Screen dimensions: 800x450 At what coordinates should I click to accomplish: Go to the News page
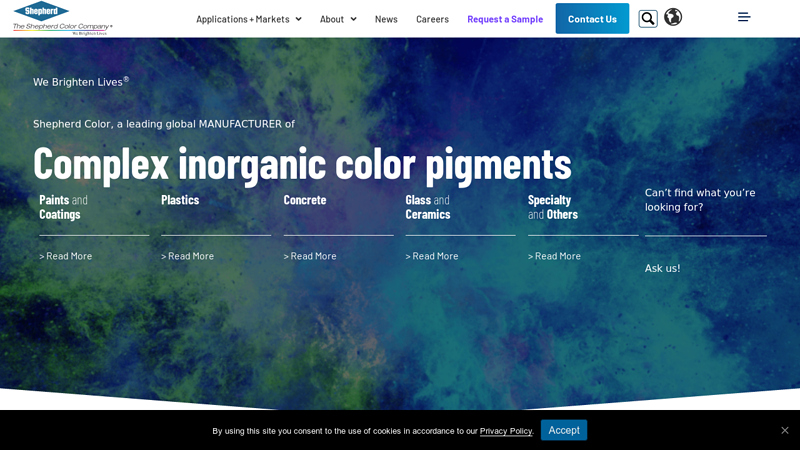[x=386, y=19]
